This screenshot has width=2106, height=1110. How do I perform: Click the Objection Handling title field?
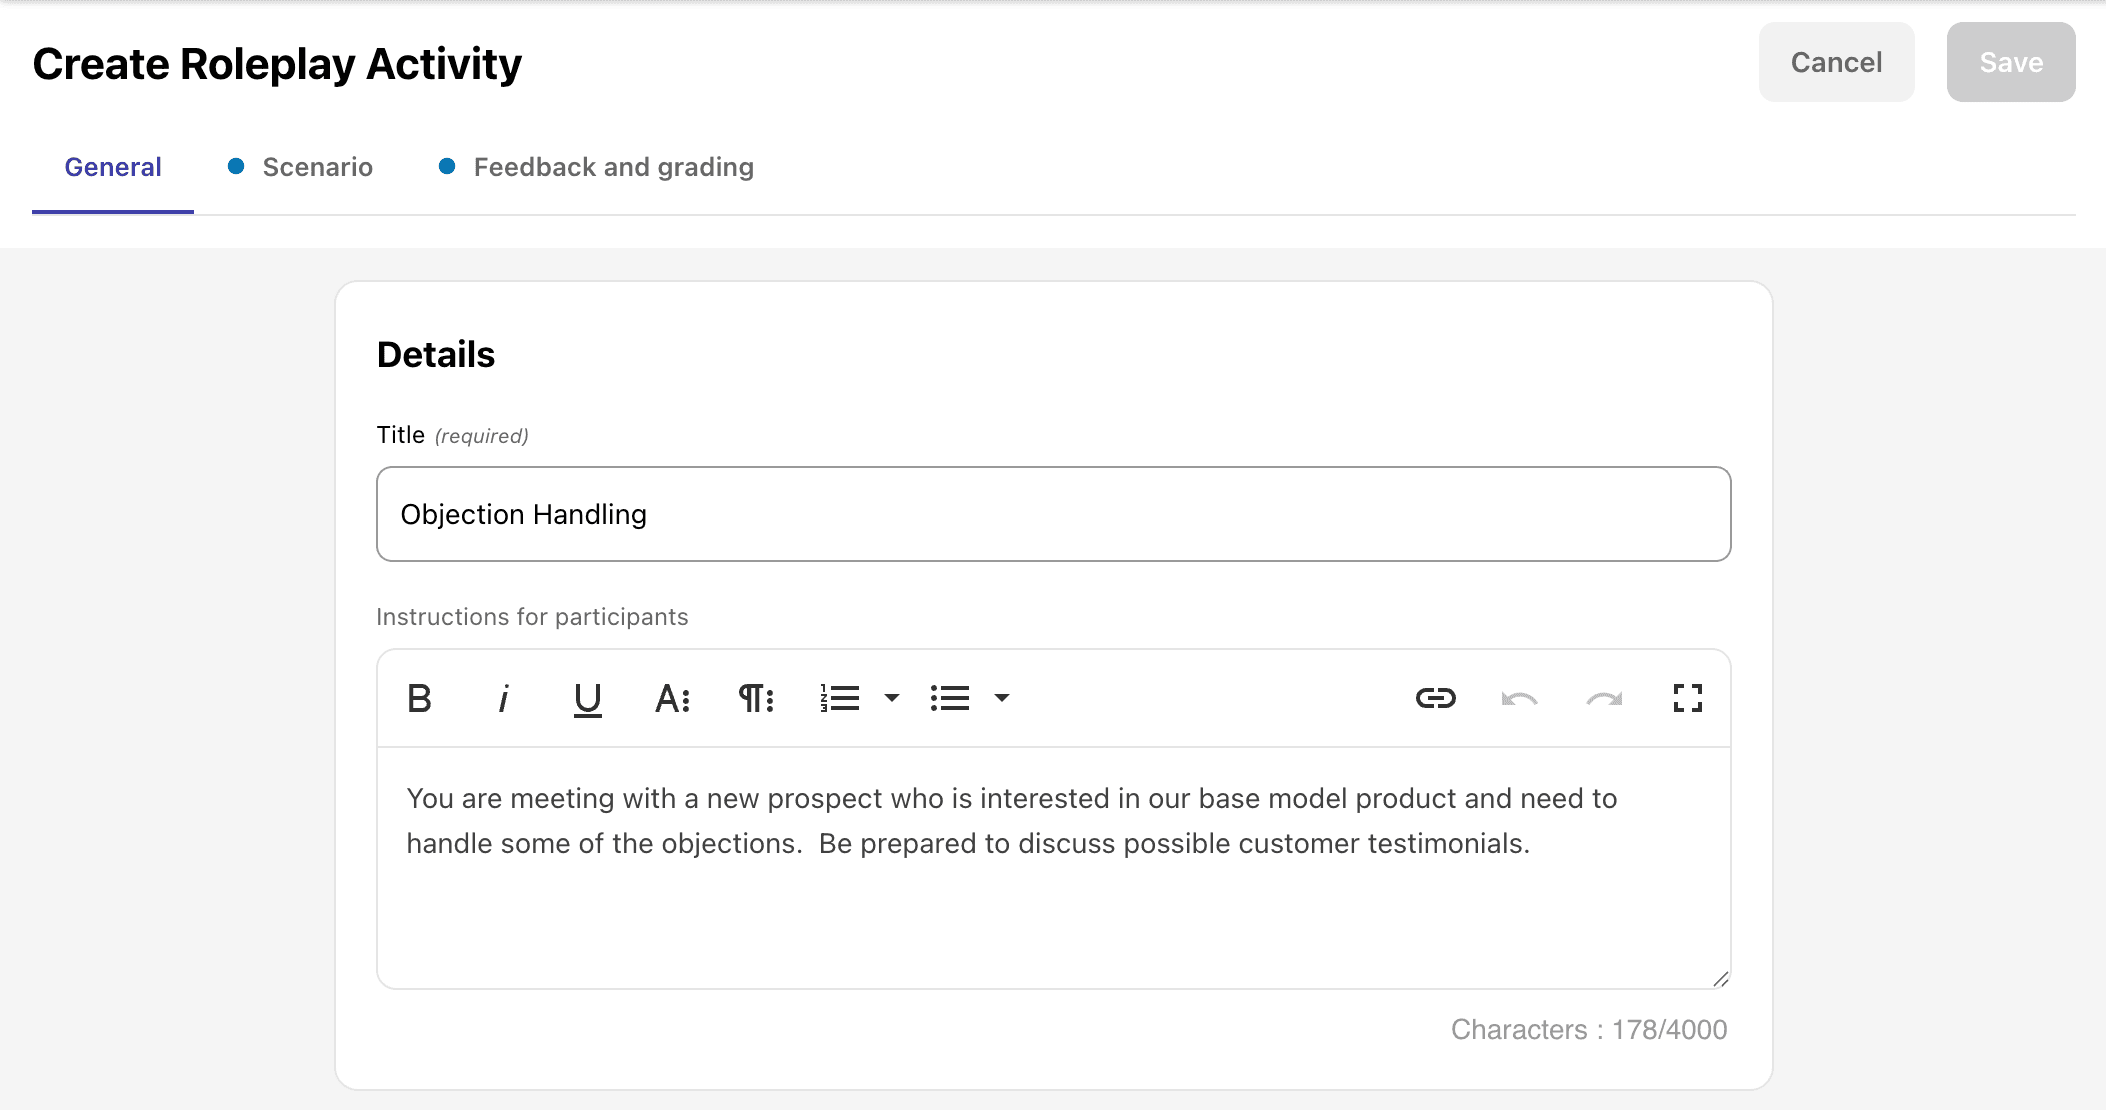[1053, 514]
